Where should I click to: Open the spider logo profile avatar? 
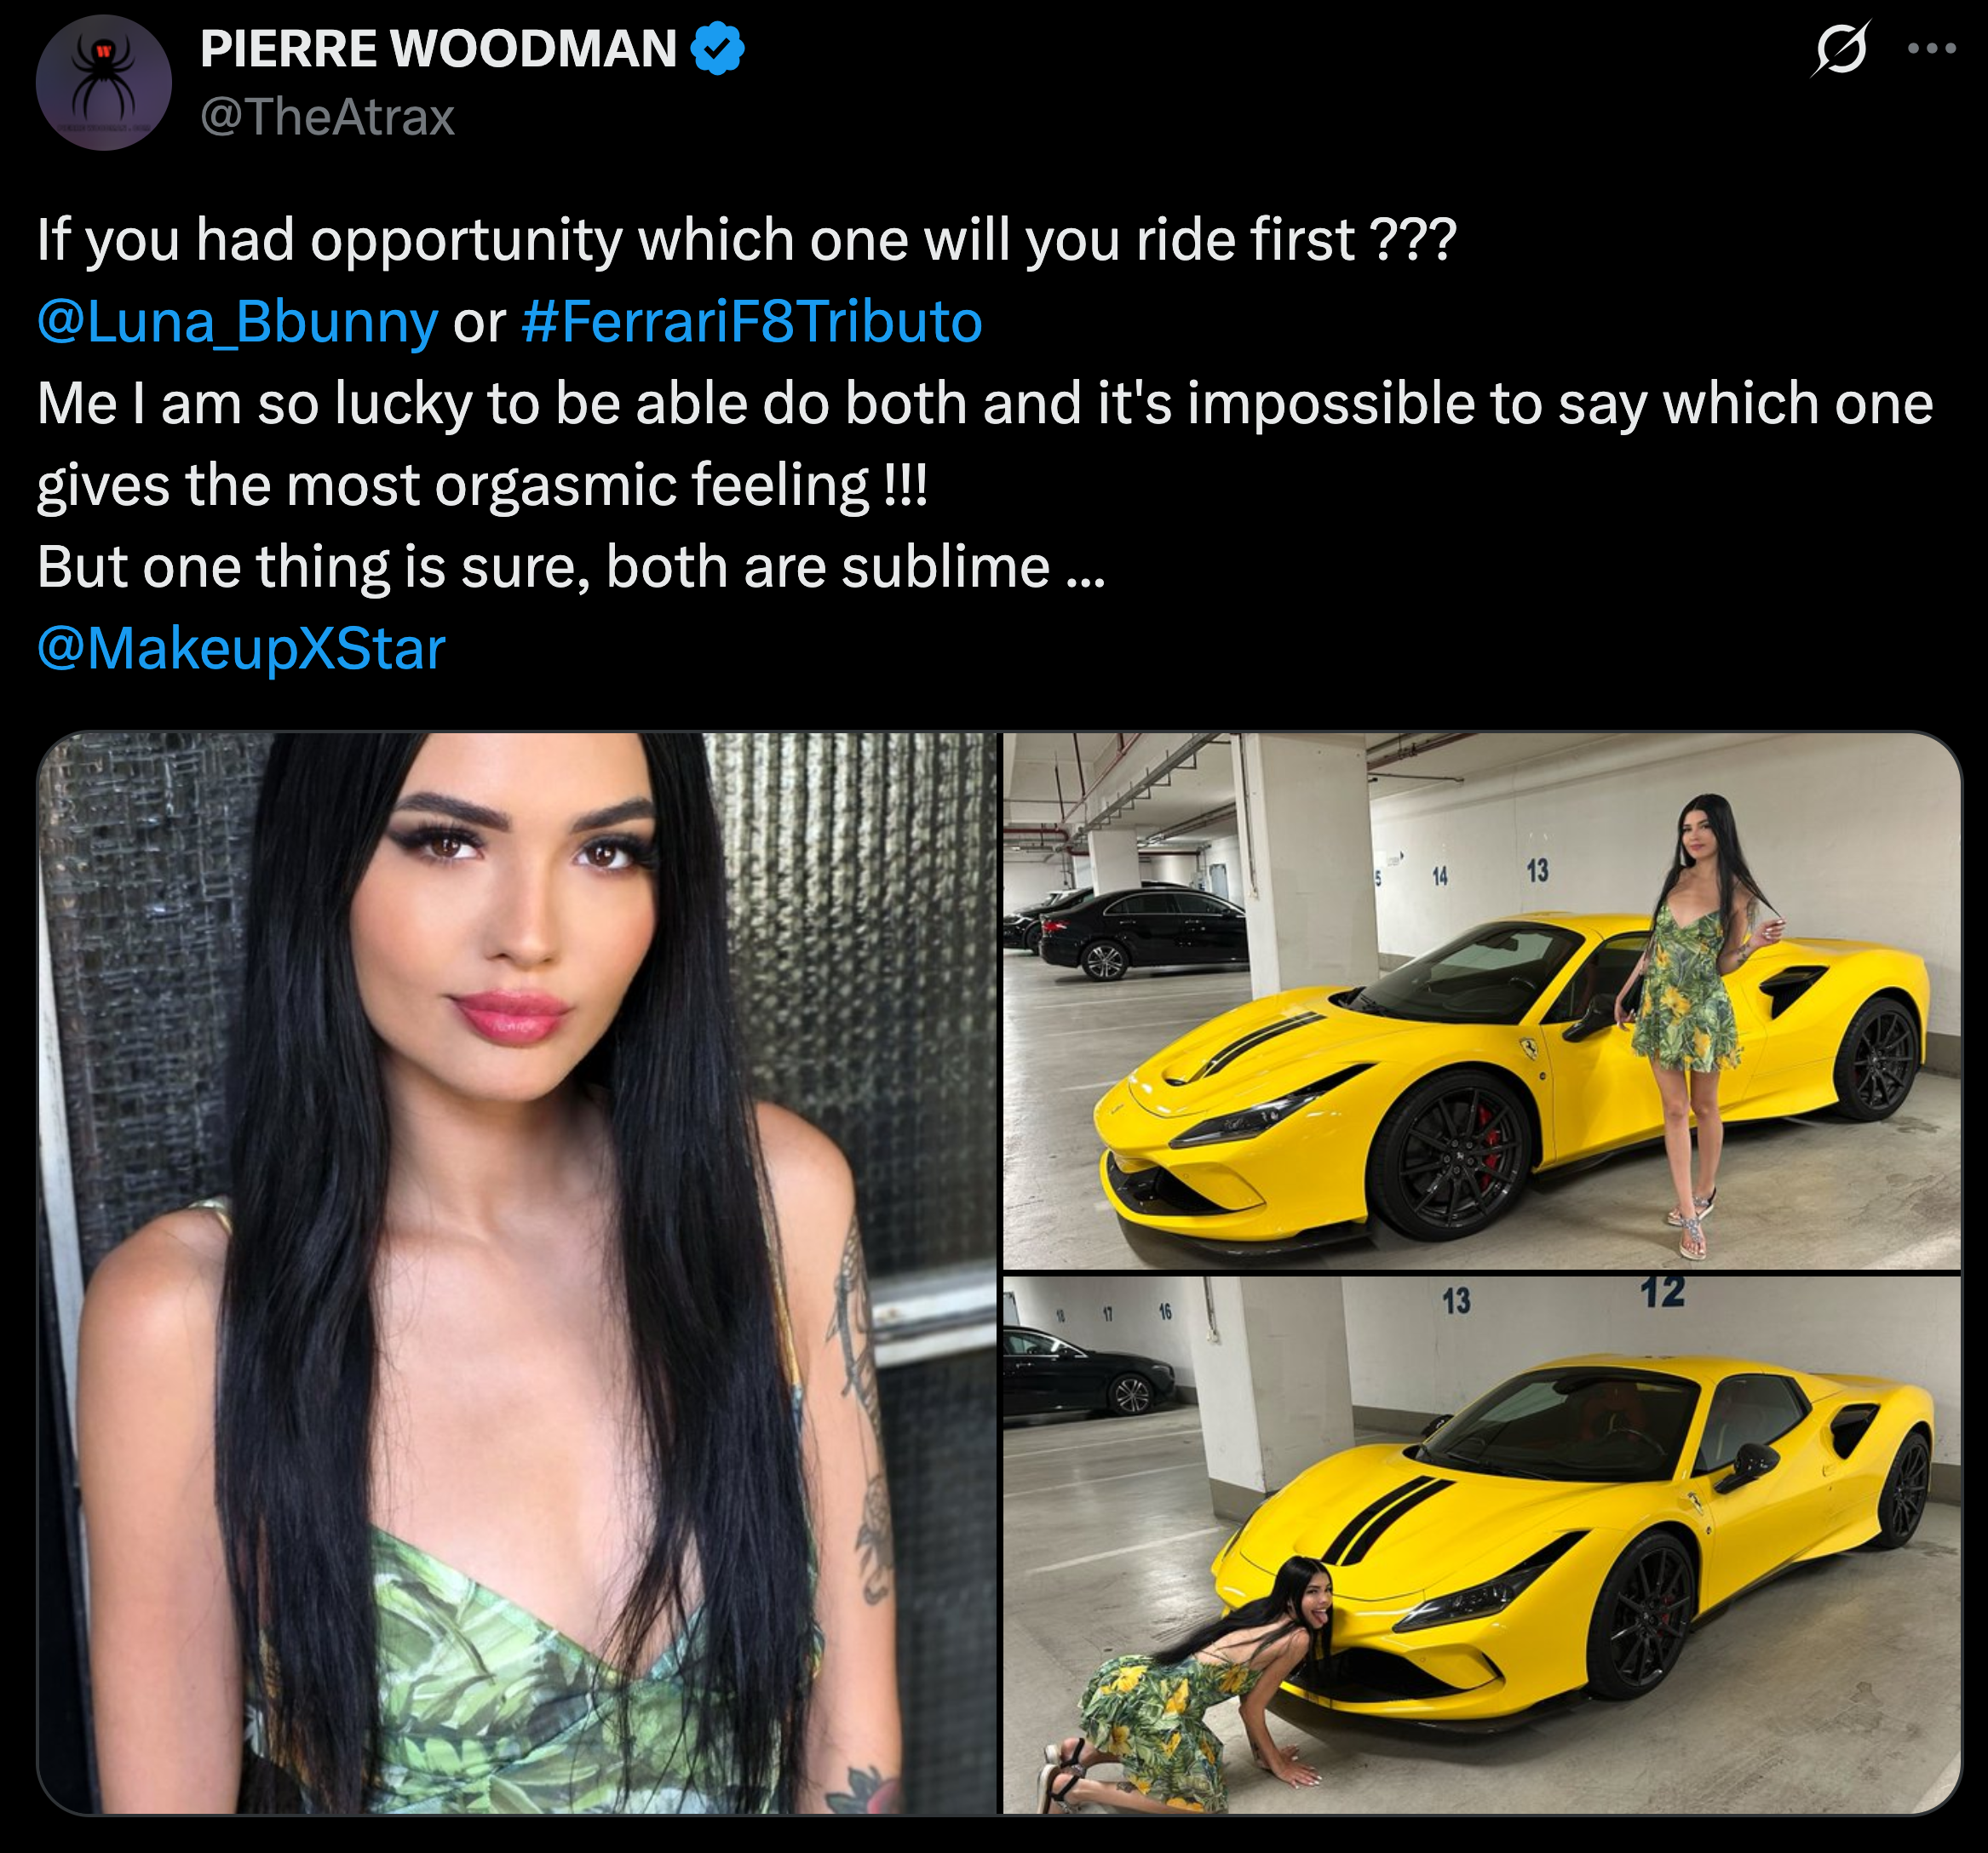pos(103,82)
